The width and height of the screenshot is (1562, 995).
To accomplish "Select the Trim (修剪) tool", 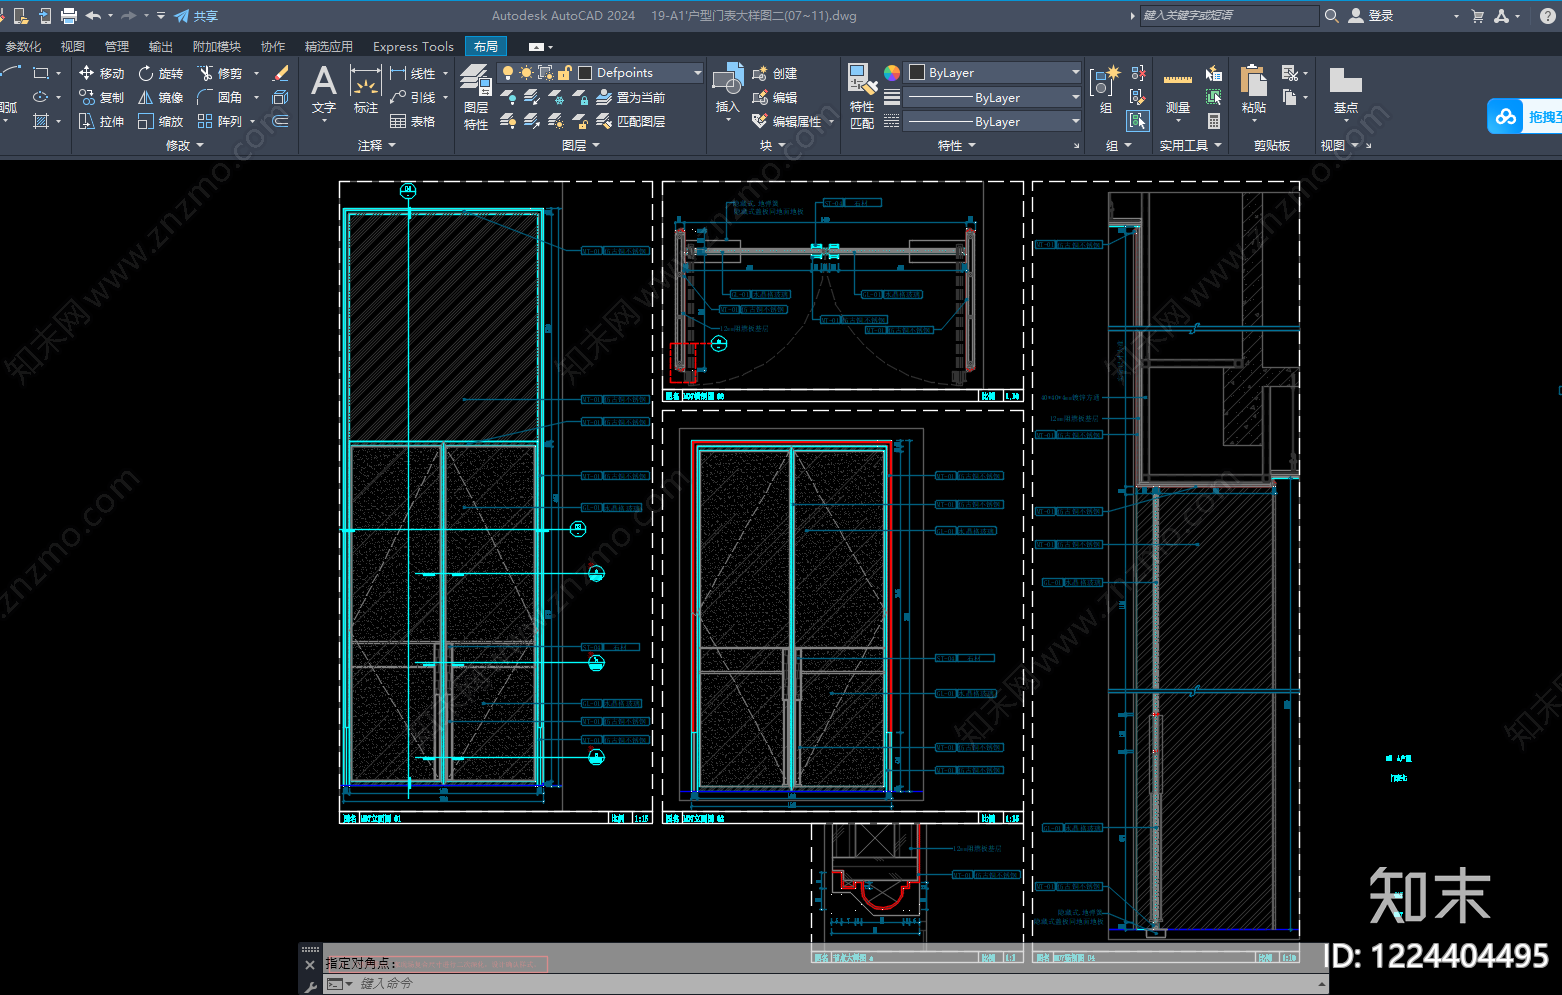I will [x=220, y=73].
